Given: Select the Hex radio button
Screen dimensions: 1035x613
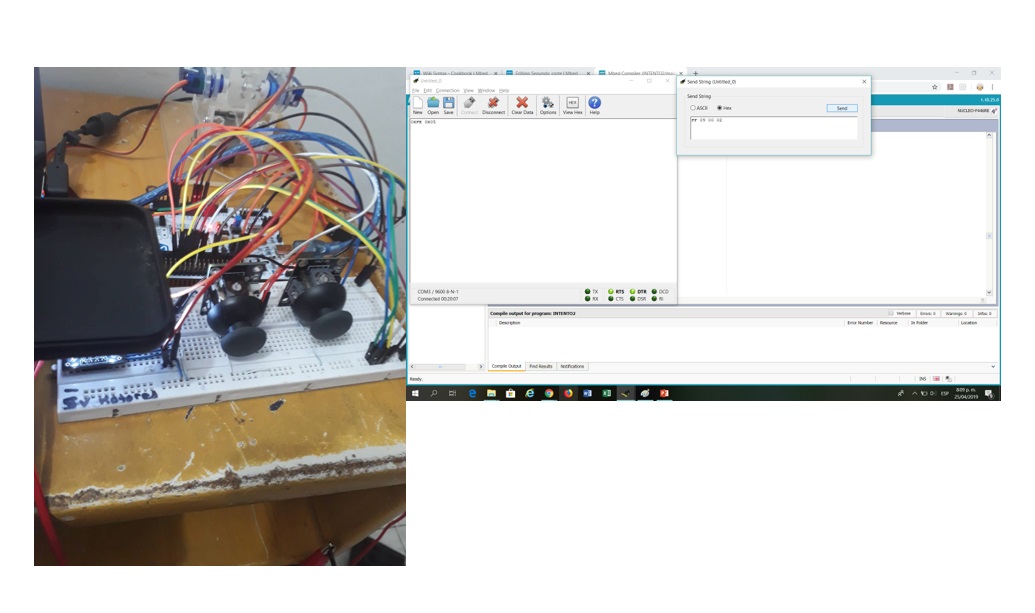Looking at the screenshot, I should pyautogui.click(x=720, y=108).
